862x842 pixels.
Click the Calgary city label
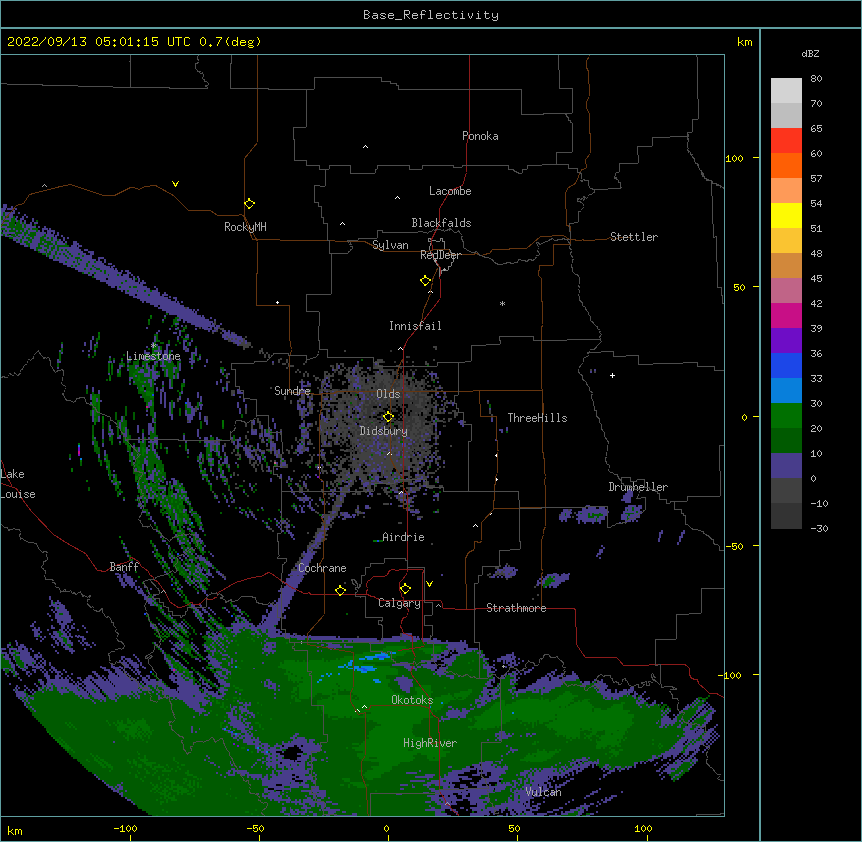point(399,603)
